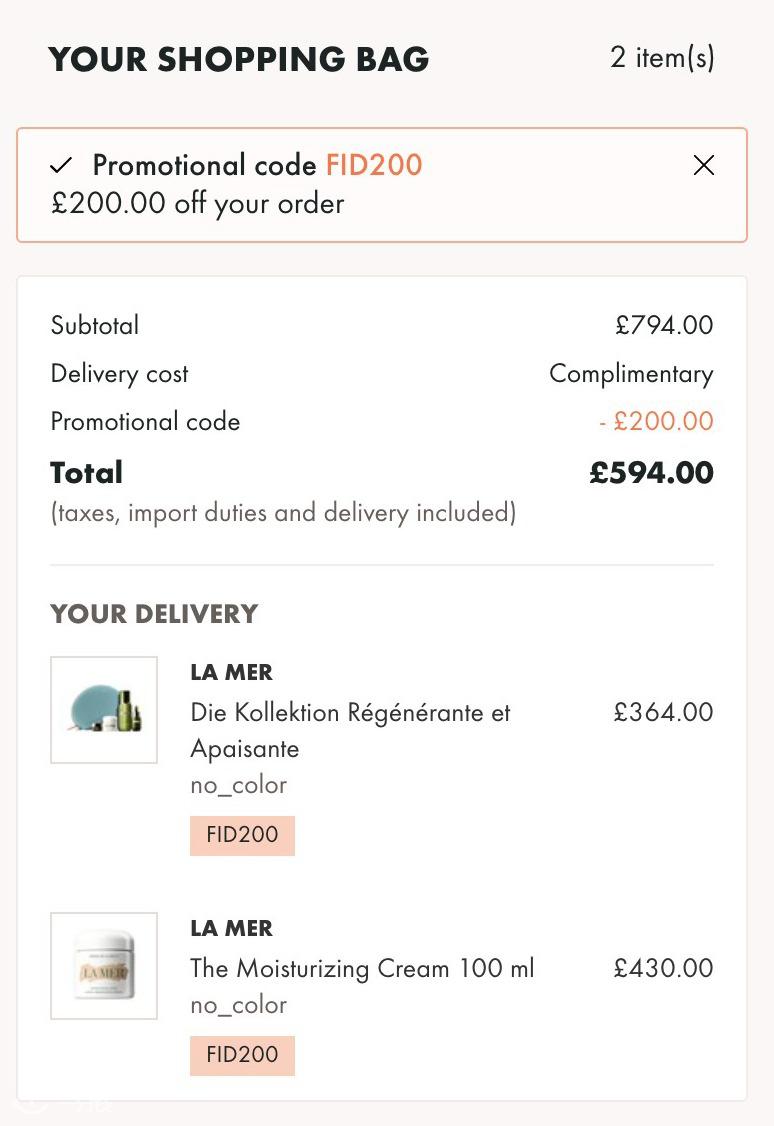Open The Moisturizing Cream 100 ml

362,968
